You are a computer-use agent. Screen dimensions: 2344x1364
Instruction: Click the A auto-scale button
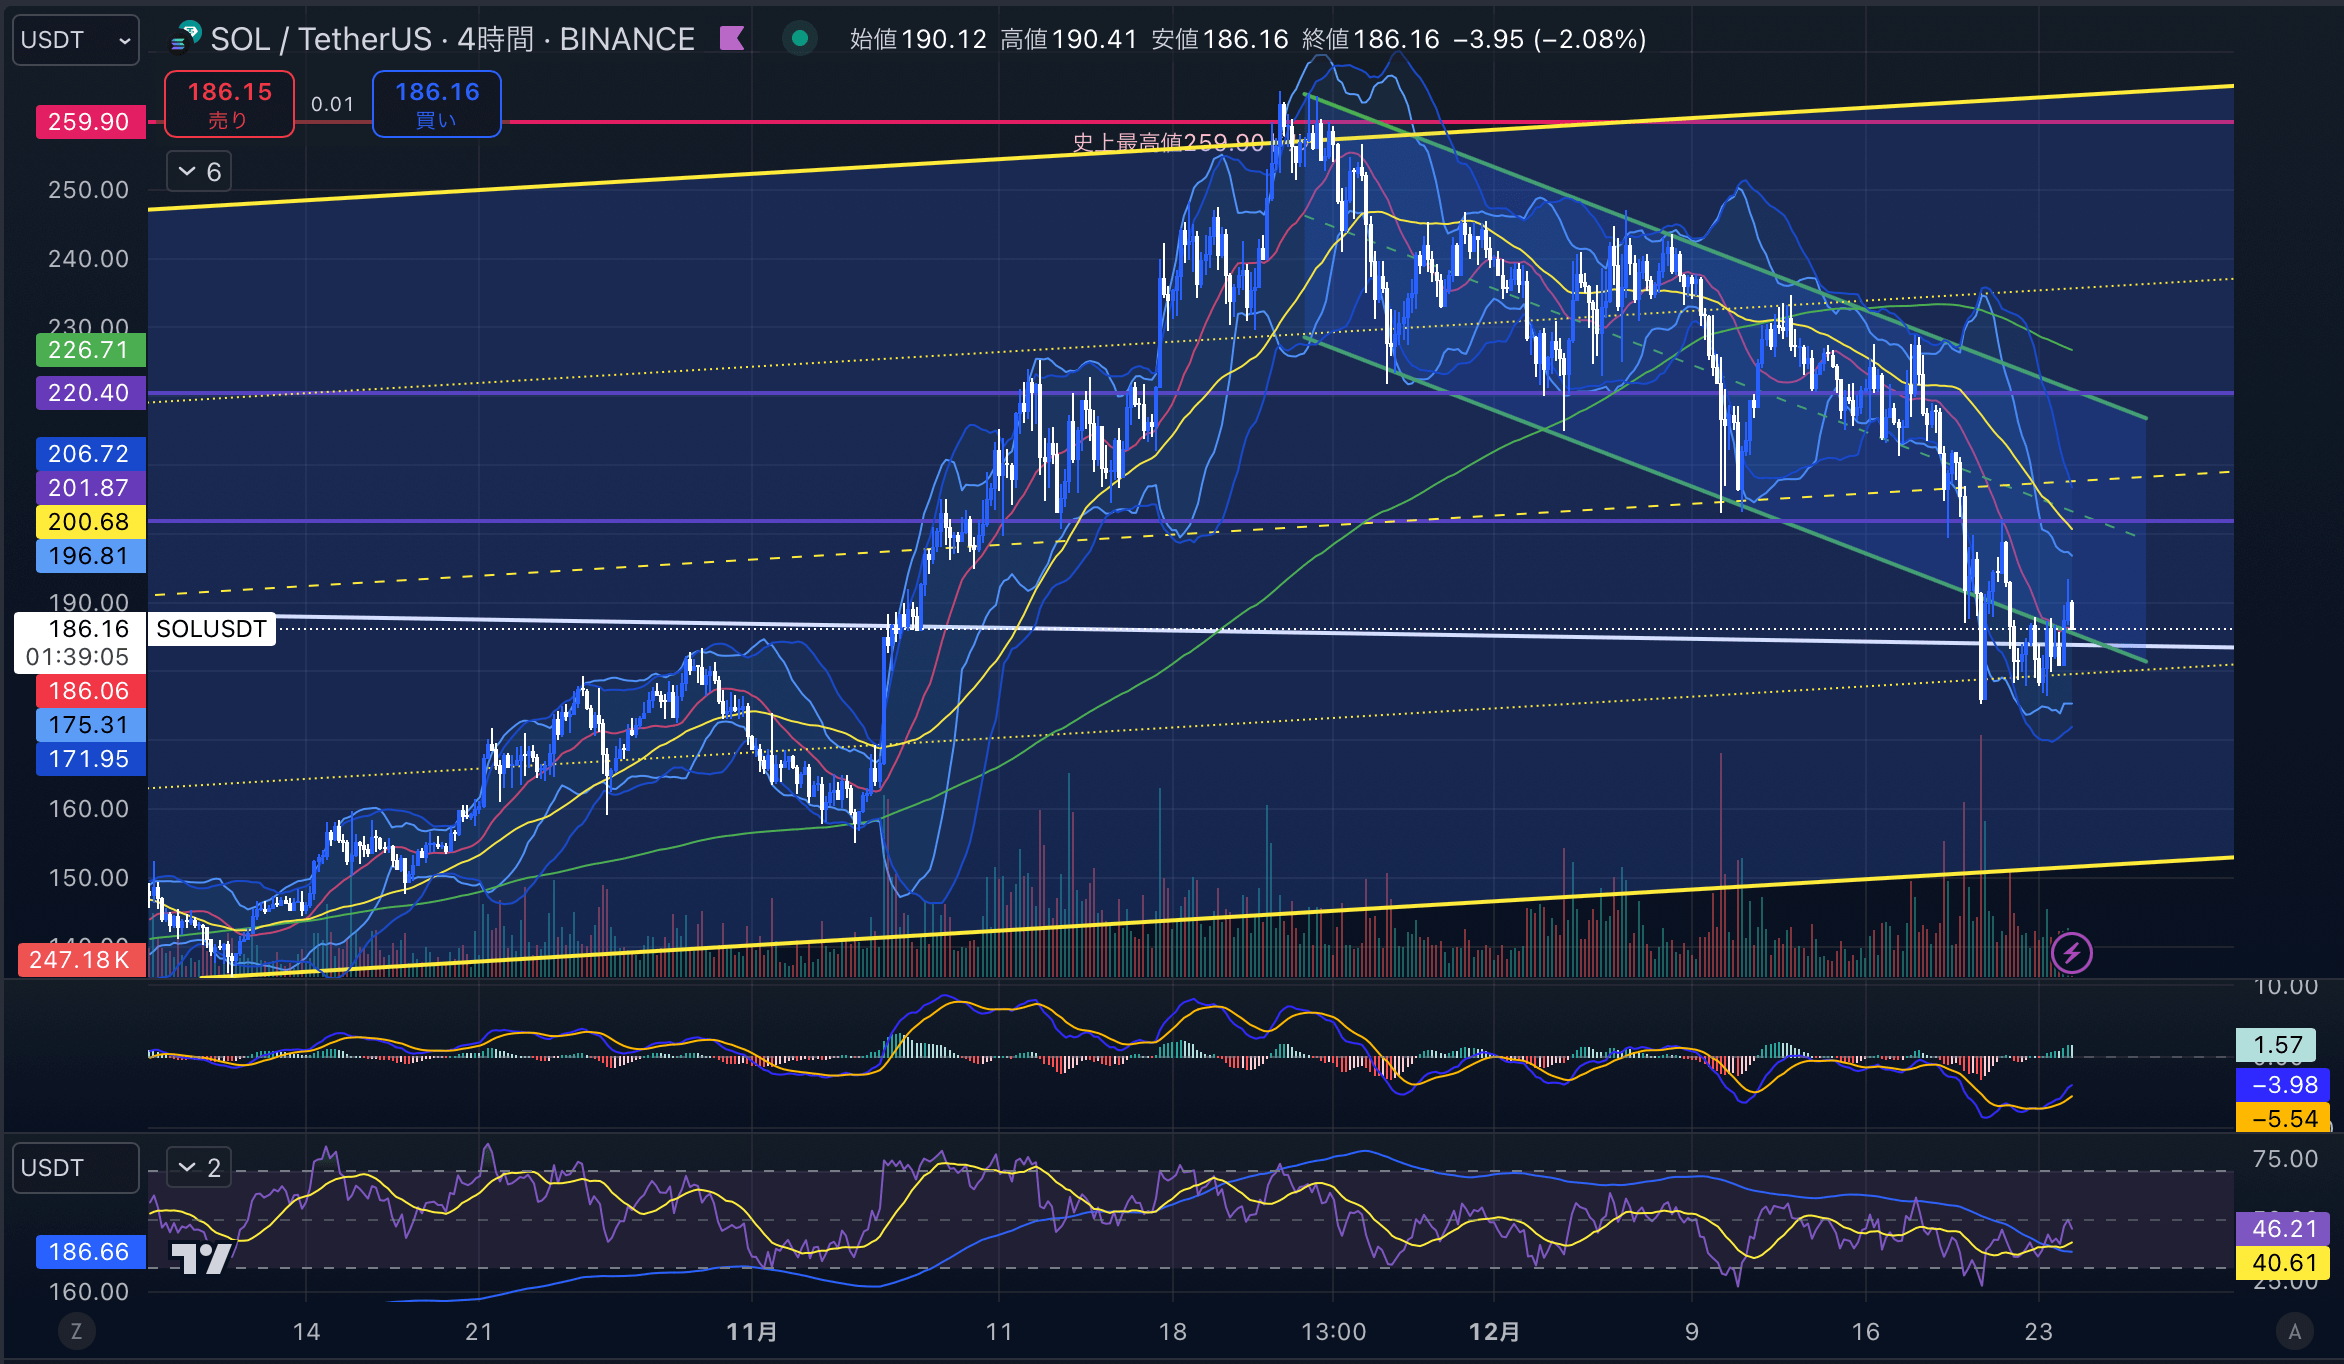[x=2295, y=1331]
